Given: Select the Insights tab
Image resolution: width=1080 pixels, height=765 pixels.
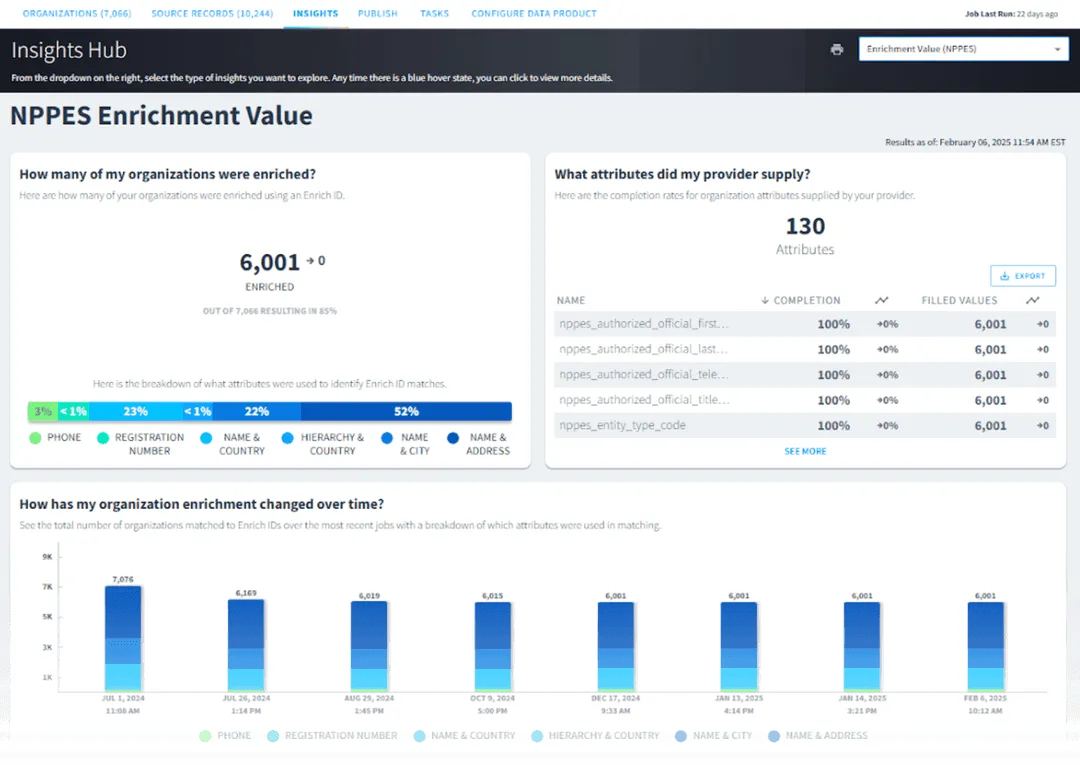Looking at the screenshot, I should point(315,14).
